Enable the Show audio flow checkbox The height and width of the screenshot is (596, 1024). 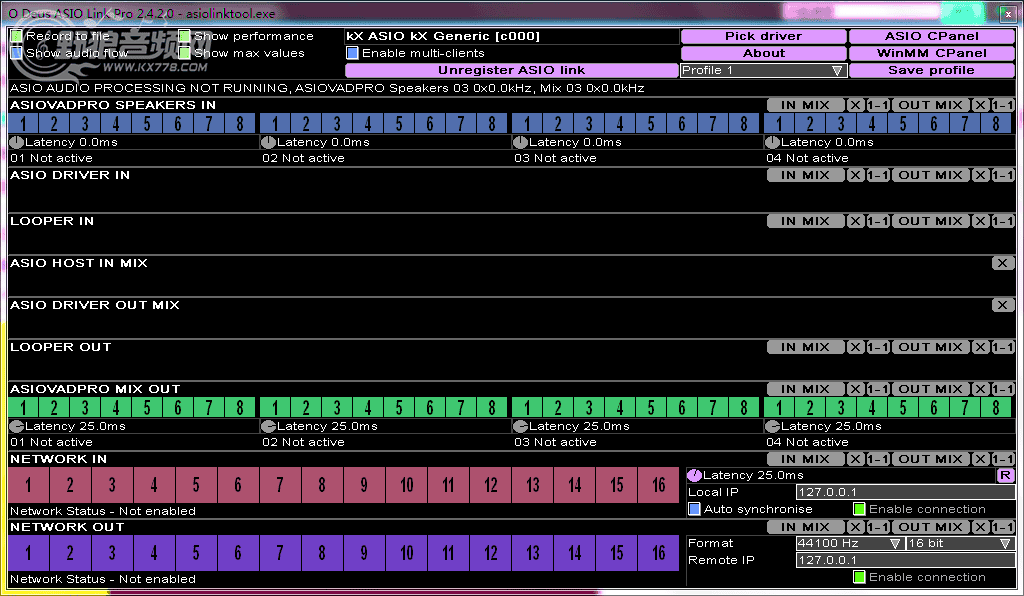point(17,53)
